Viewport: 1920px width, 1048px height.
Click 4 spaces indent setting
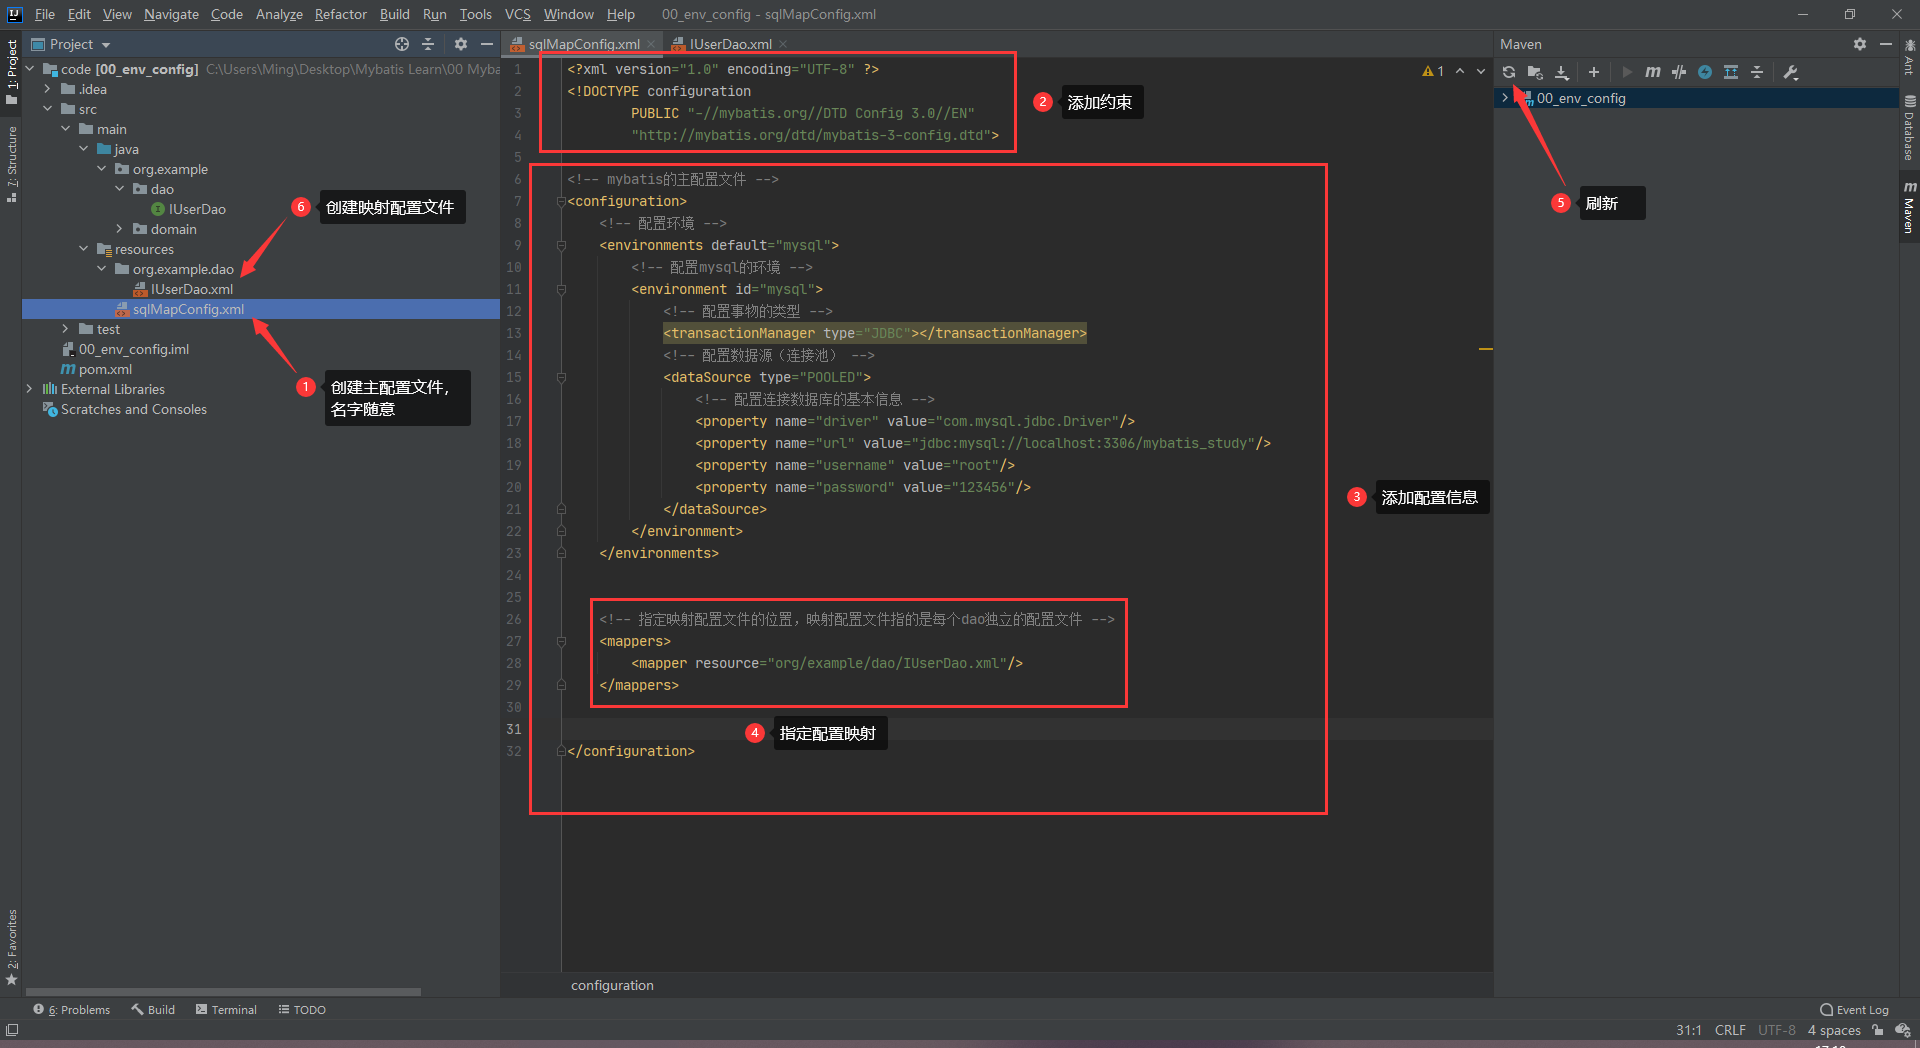[1834, 1030]
